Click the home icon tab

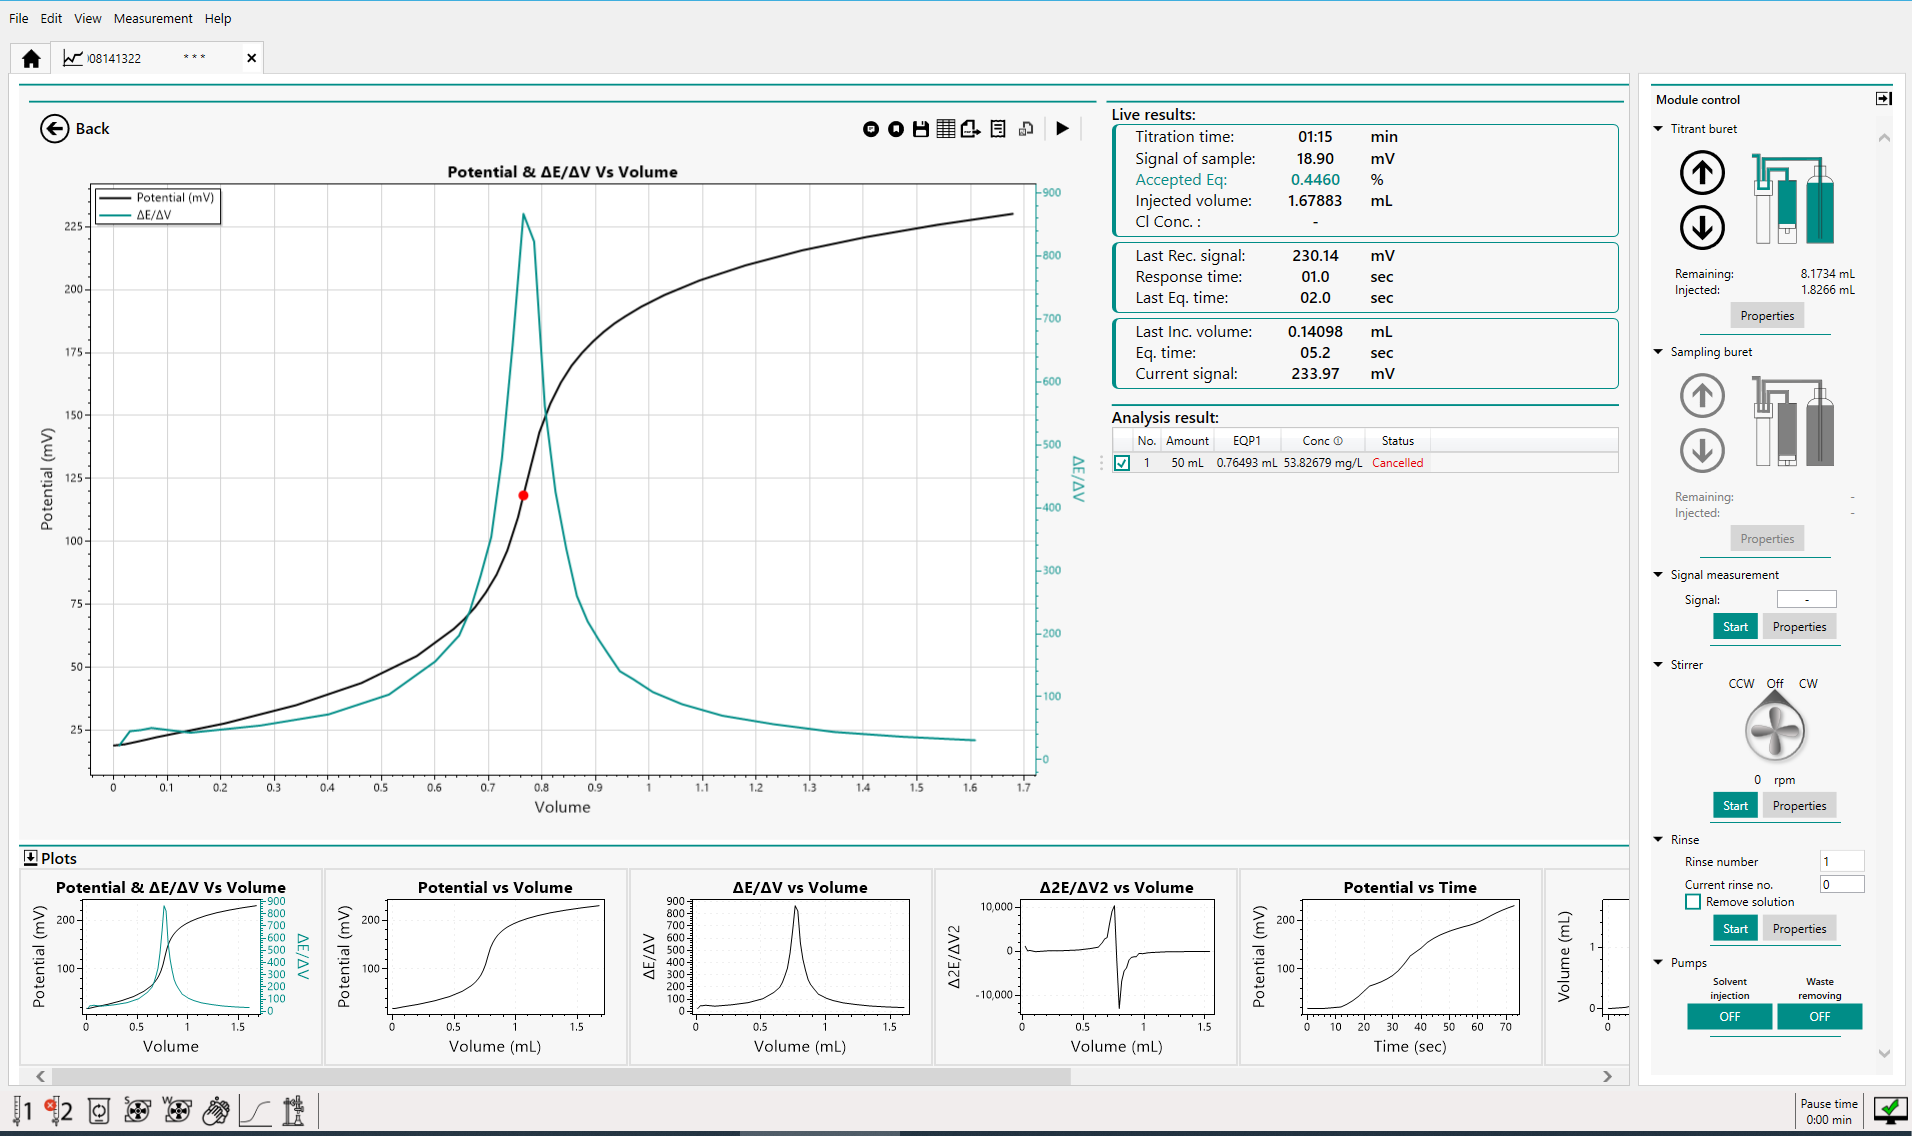31,59
